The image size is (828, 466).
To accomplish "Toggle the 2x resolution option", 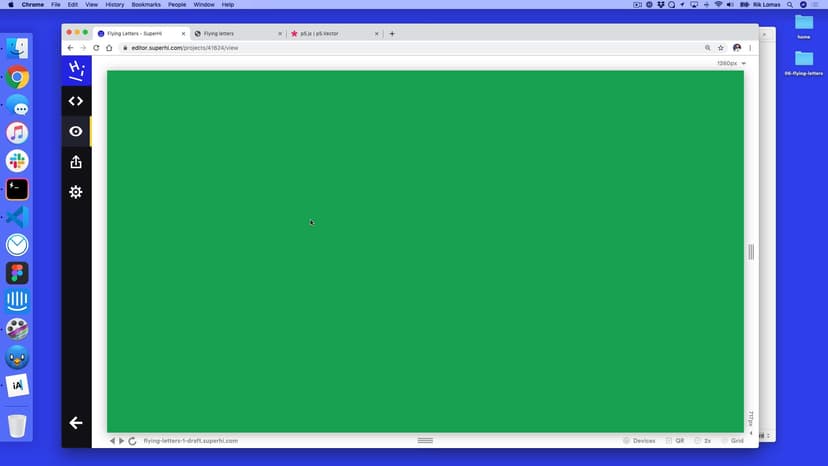I will pyautogui.click(x=703, y=441).
